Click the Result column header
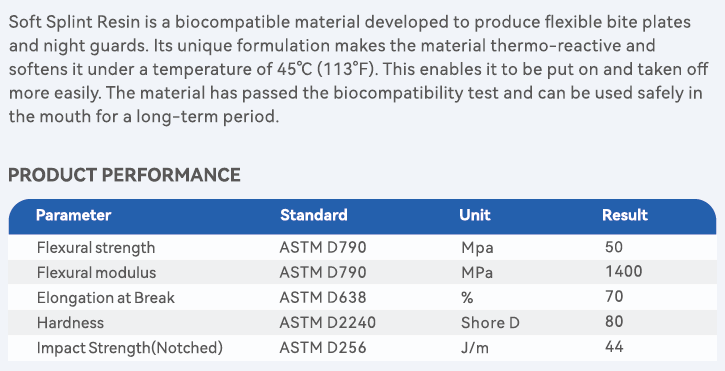This screenshot has height=371, width=725. pos(625,215)
